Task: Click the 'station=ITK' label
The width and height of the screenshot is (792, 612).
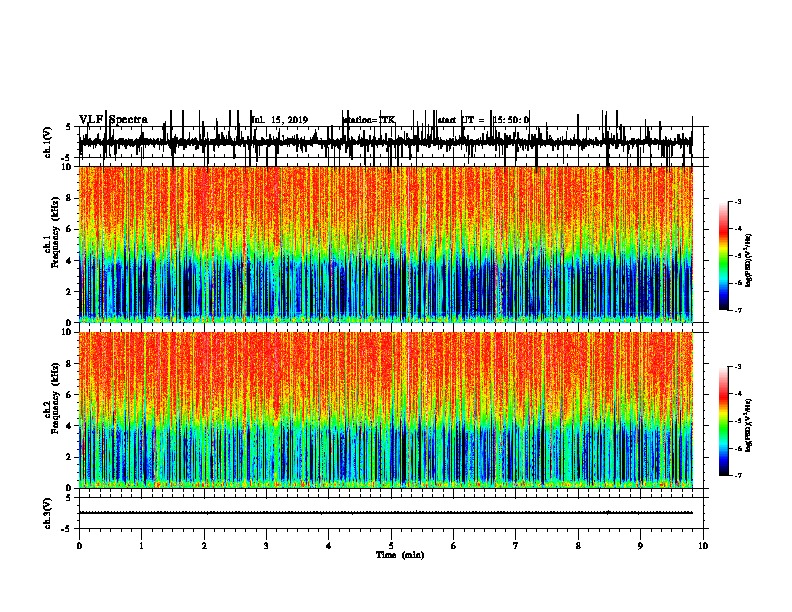Action: click(x=369, y=120)
